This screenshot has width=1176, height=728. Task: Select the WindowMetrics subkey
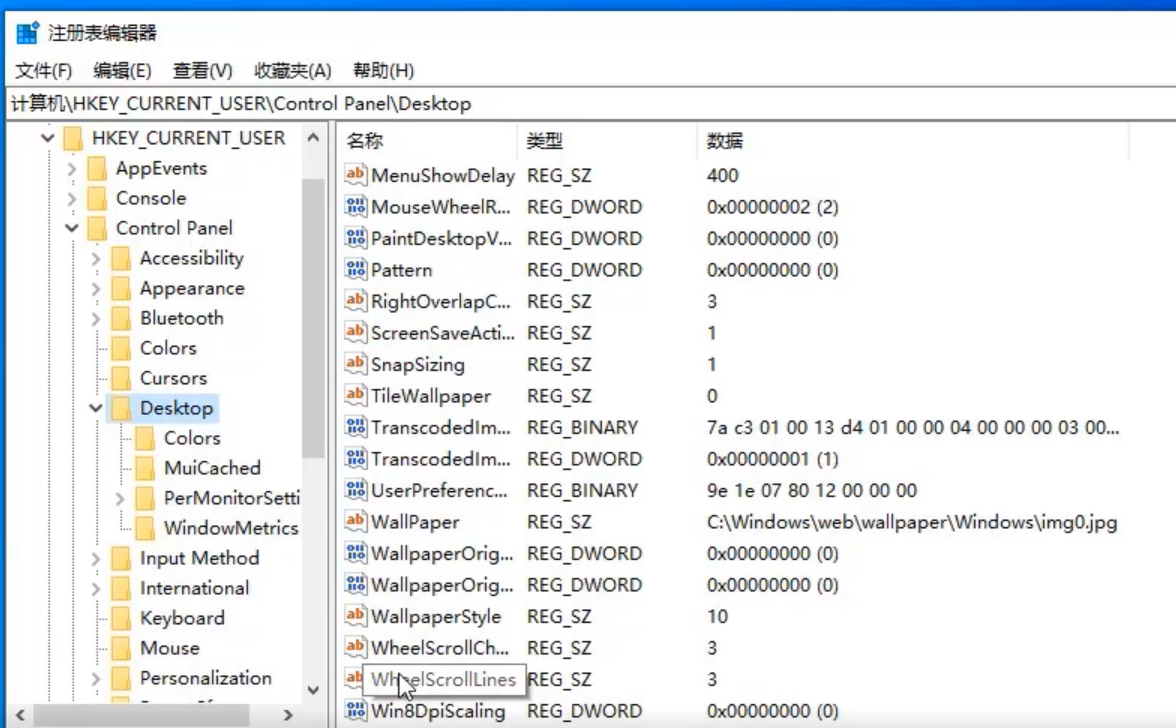(231, 528)
